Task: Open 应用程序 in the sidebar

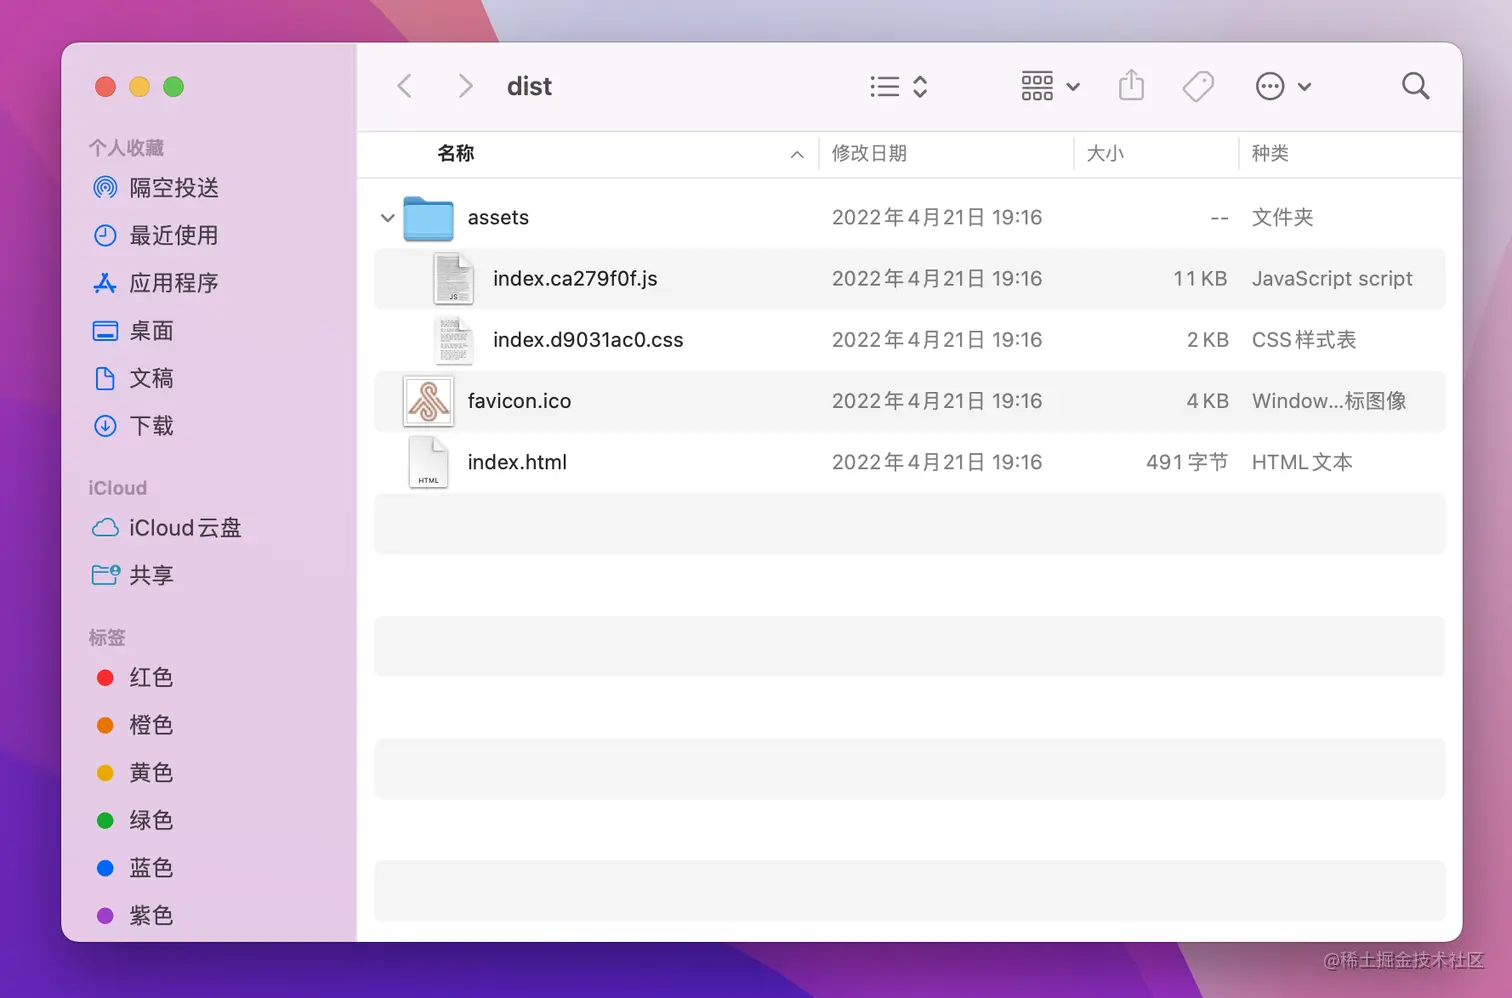Action: click(x=174, y=283)
